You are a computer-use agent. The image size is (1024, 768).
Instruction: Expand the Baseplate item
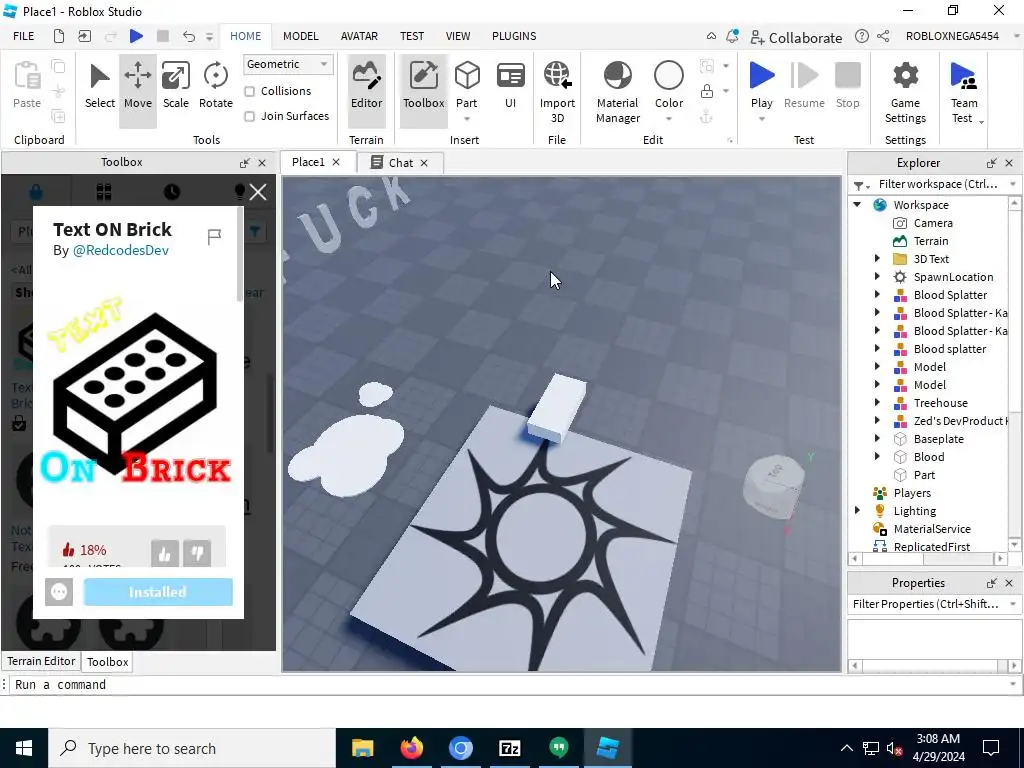(877, 439)
